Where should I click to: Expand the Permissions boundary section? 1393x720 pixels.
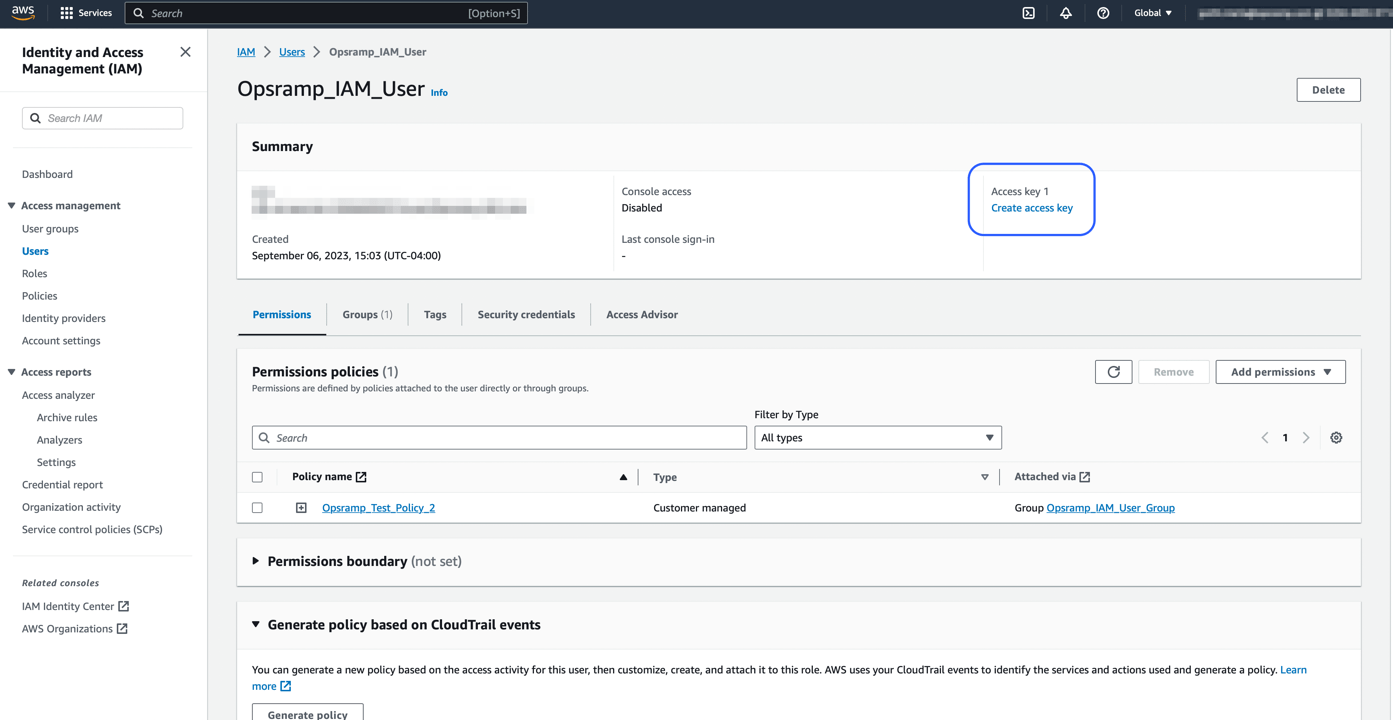(257, 561)
